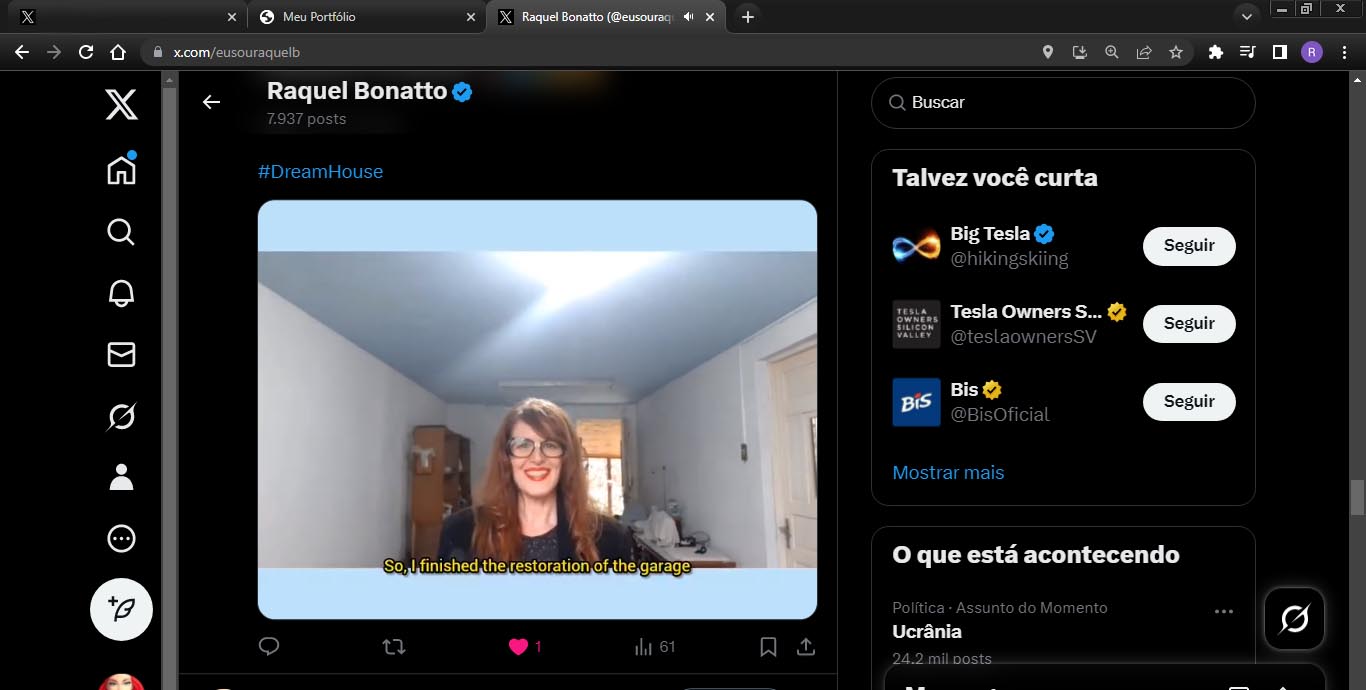Unlike the post with heart icon
1366x690 pixels.
(x=518, y=647)
